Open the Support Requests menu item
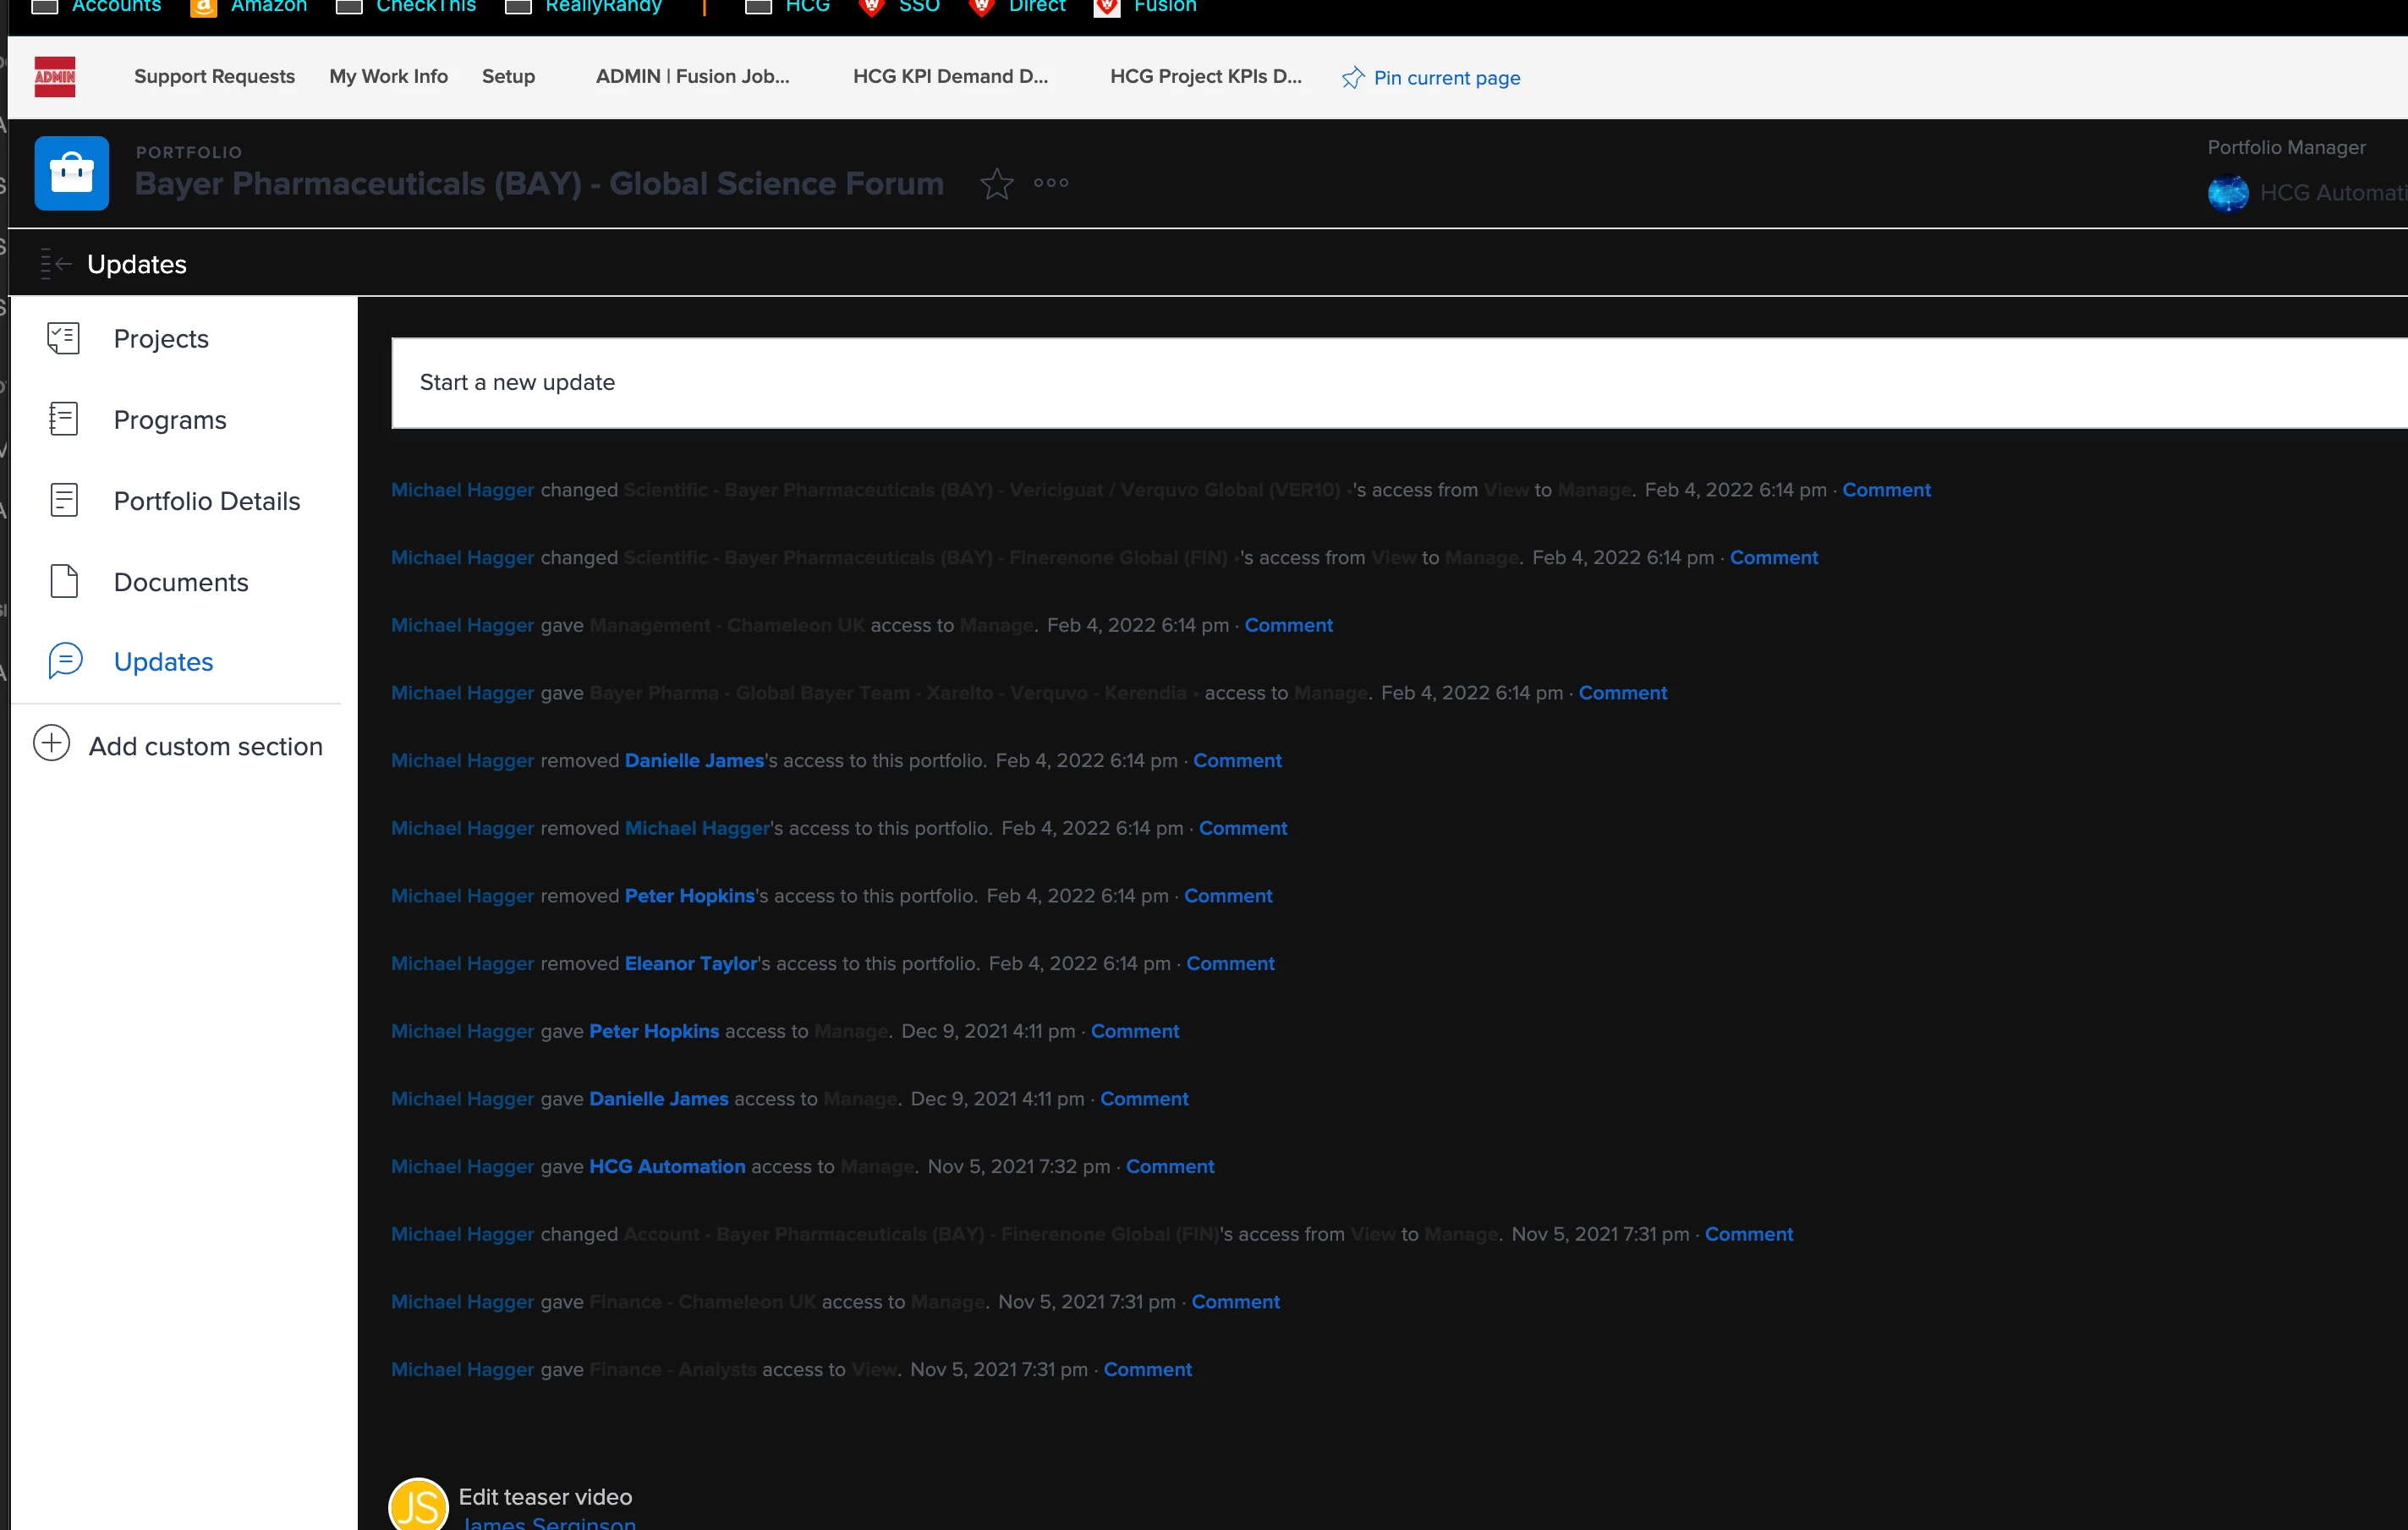 point(214,77)
